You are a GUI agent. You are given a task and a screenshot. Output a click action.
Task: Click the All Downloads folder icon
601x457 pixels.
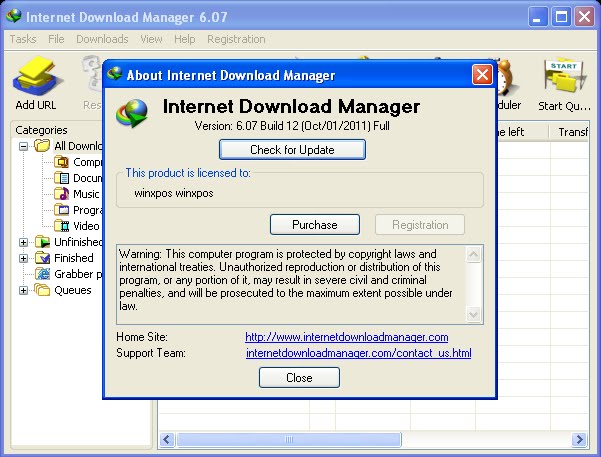42,146
